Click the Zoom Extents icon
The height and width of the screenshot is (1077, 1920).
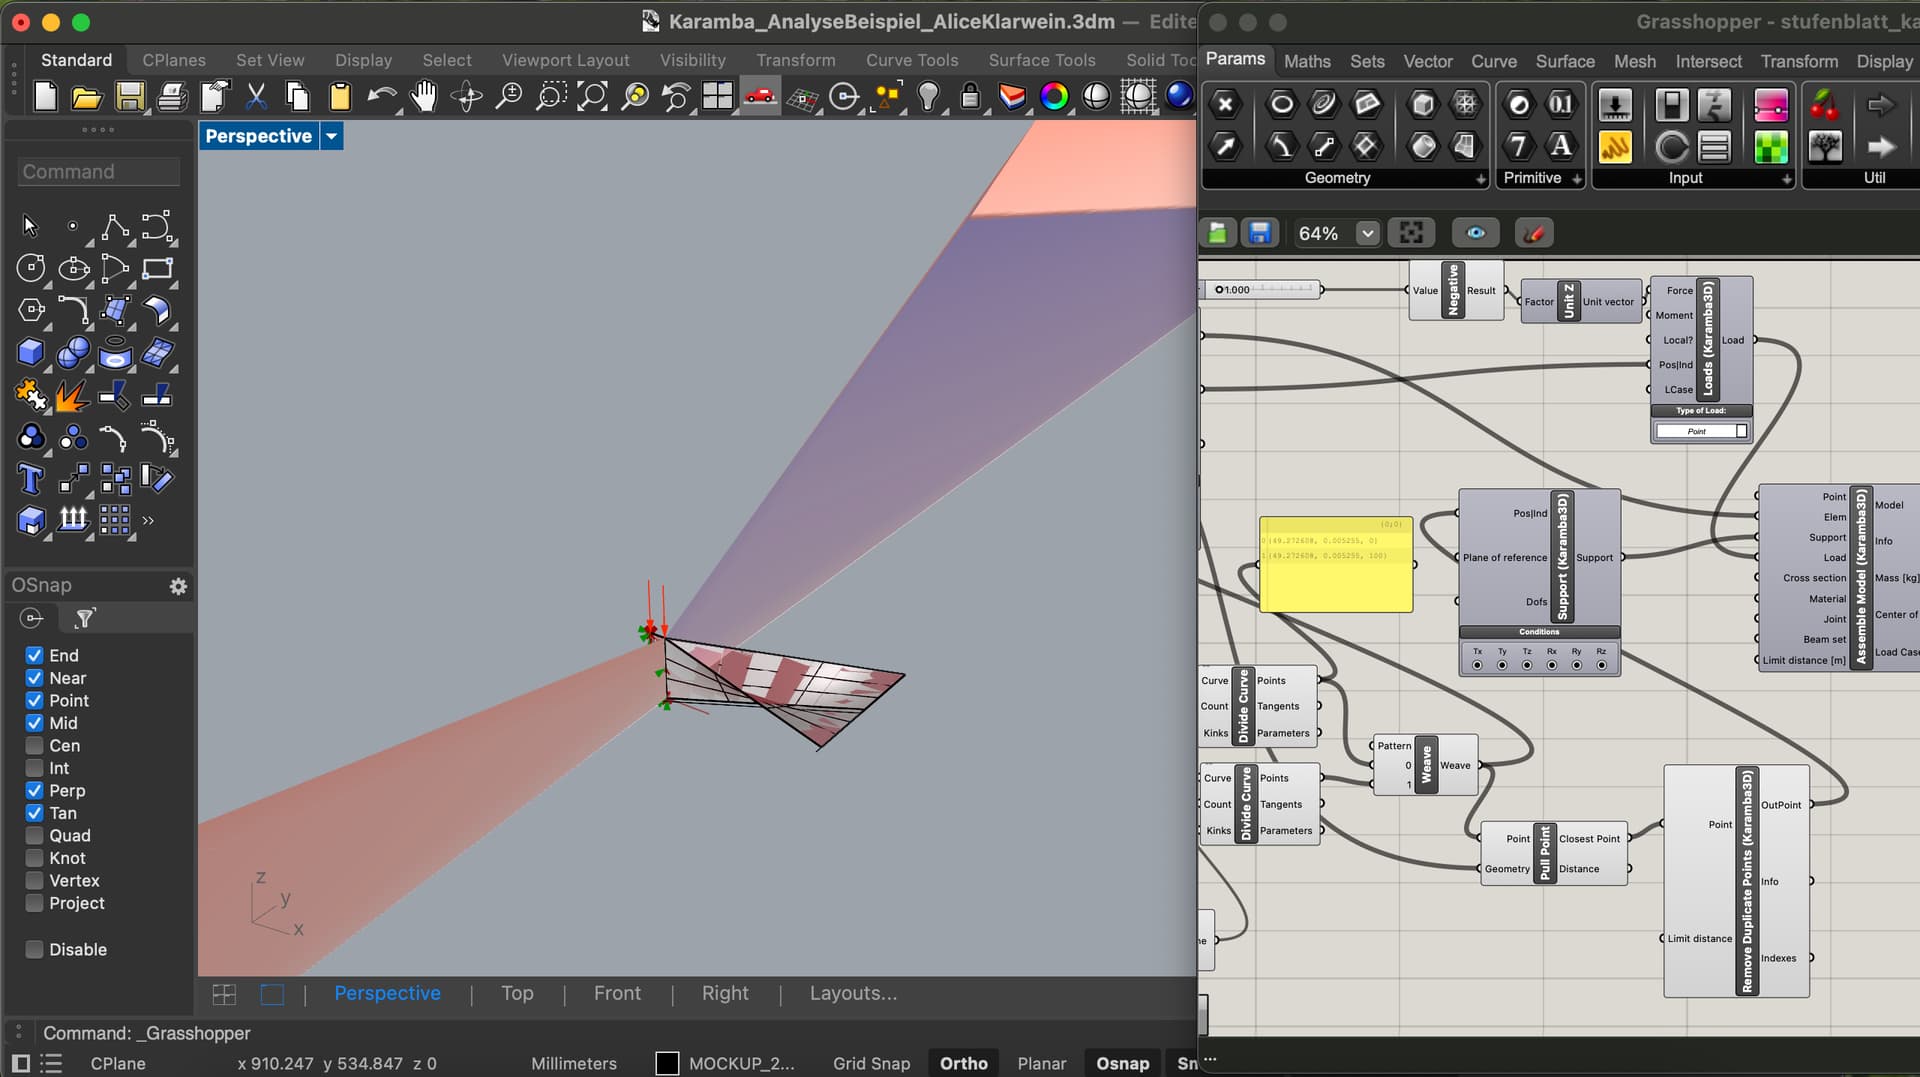(x=592, y=97)
